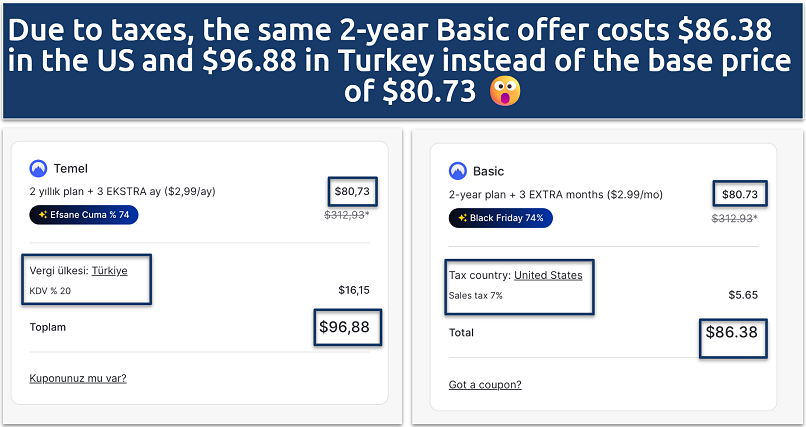The height and width of the screenshot is (427, 806).
Task: Open the Türkiye tax country link
Action: coord(109,270)
